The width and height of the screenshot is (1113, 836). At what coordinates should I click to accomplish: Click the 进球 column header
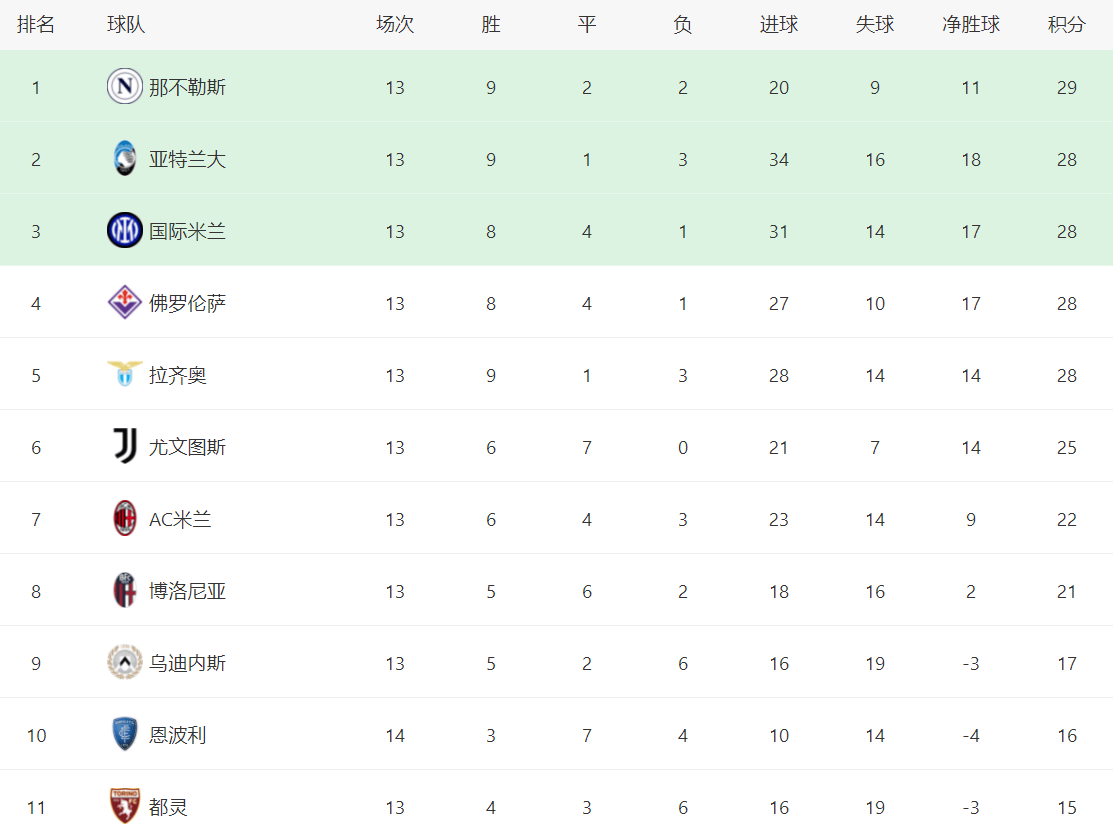coord(778,25)
